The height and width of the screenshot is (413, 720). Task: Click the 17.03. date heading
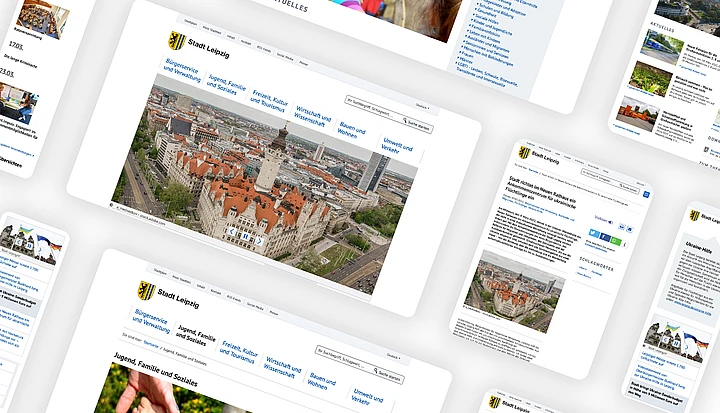click(x=16, y=45)
